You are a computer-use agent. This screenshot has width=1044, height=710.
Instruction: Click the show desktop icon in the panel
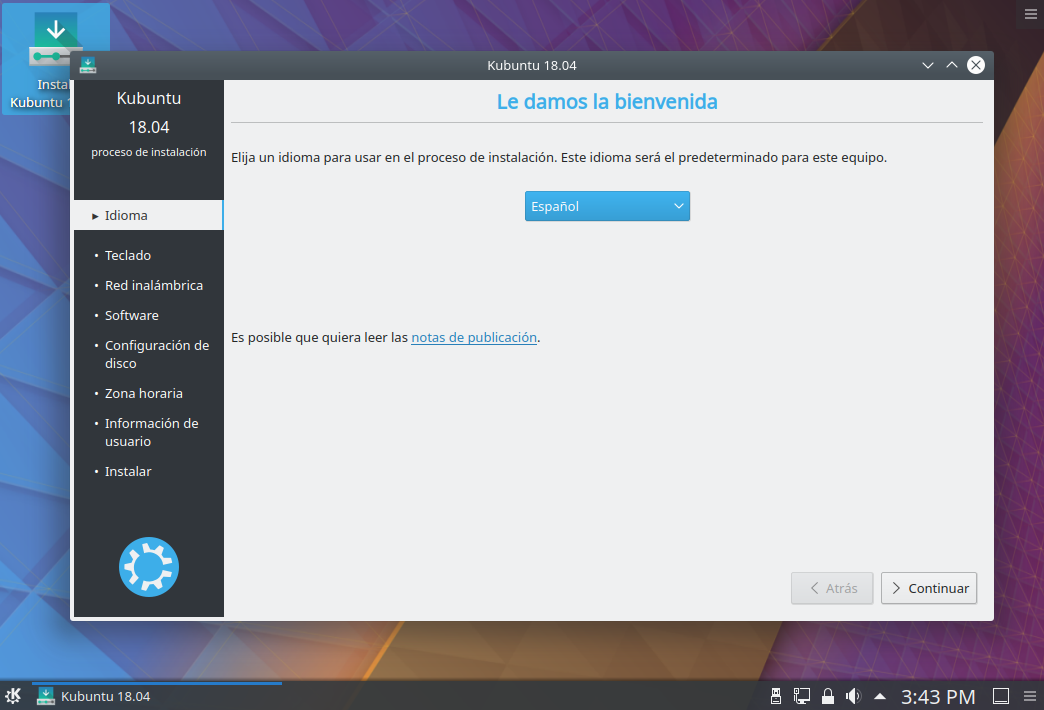click(x=1001, y=696)
